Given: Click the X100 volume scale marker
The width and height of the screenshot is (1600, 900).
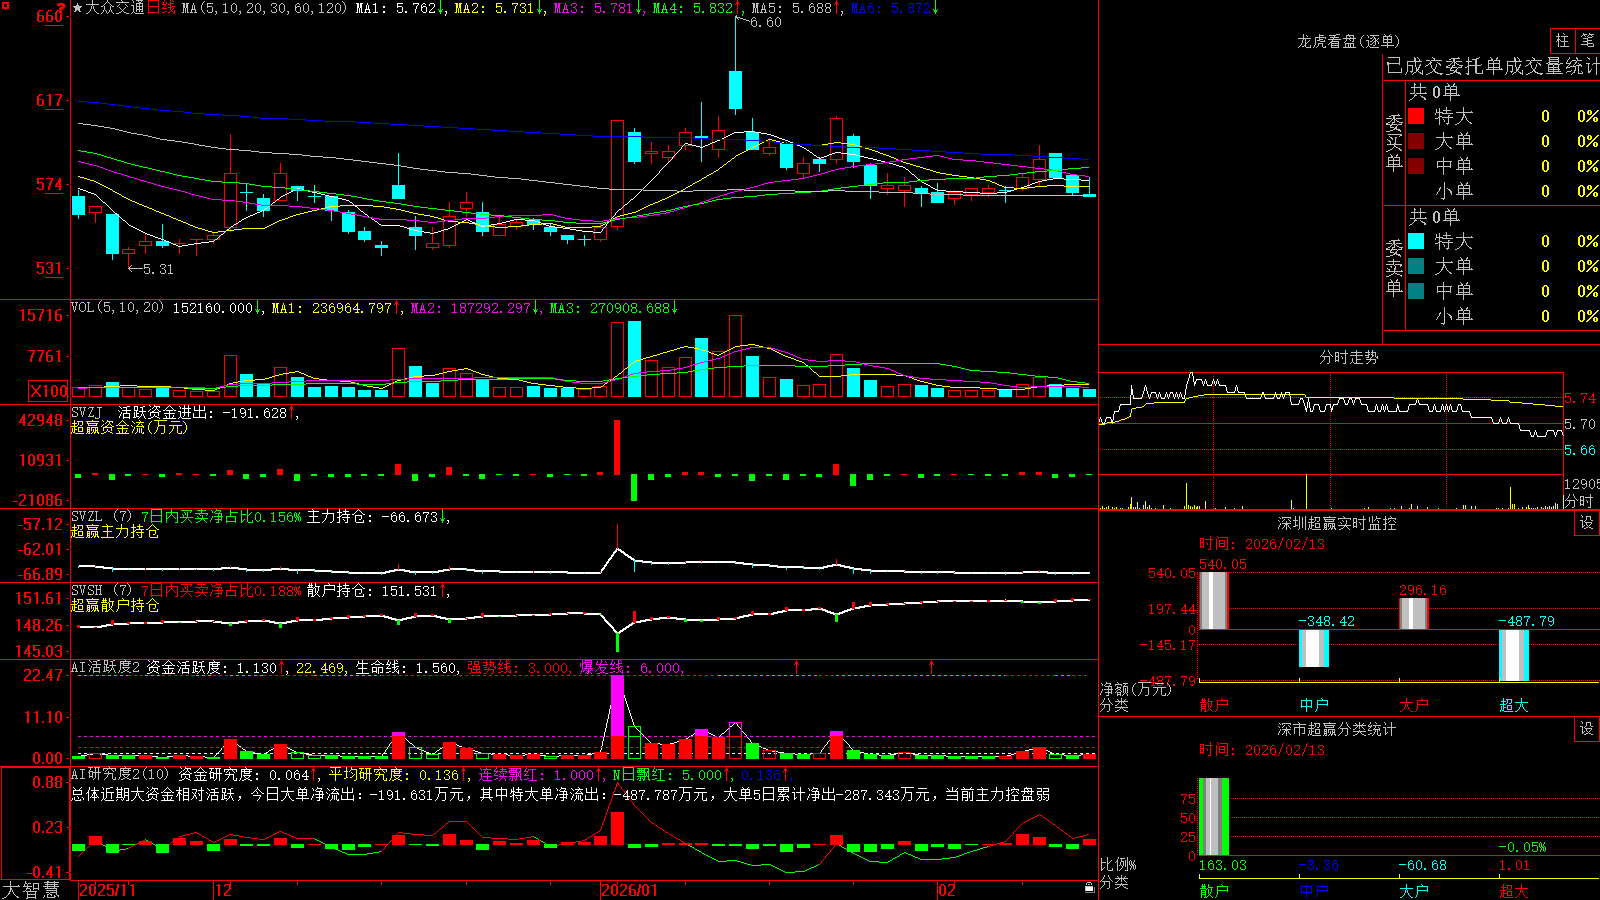Looking at the screenshot, I should 49,391.
